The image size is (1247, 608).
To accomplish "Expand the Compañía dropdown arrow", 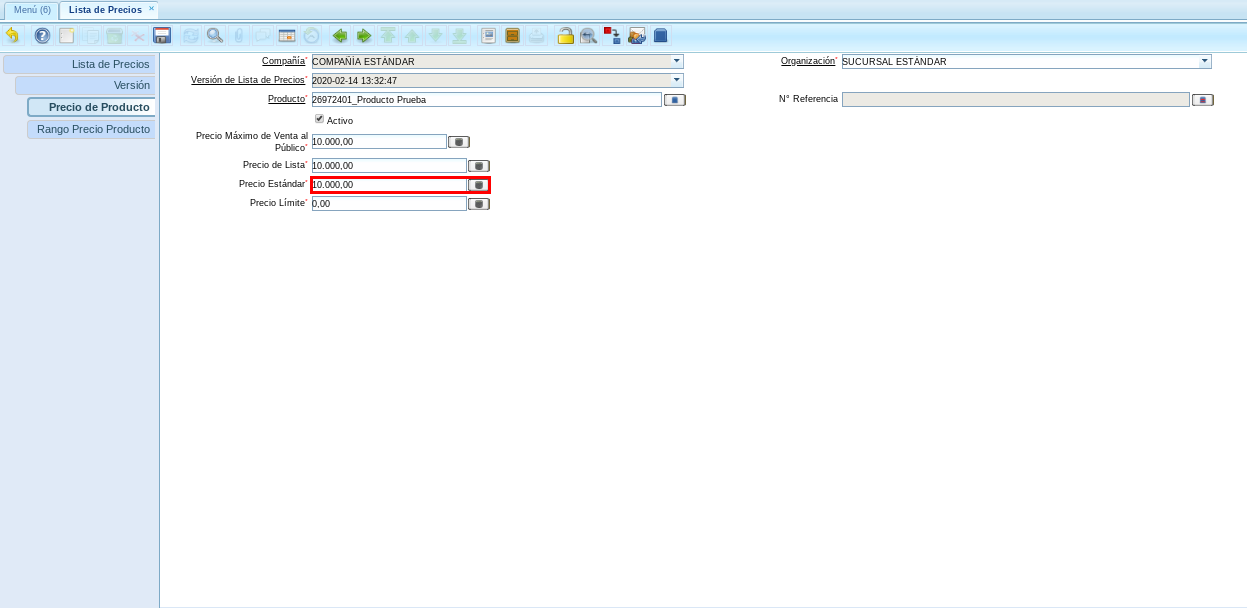I will pos(677,61).
